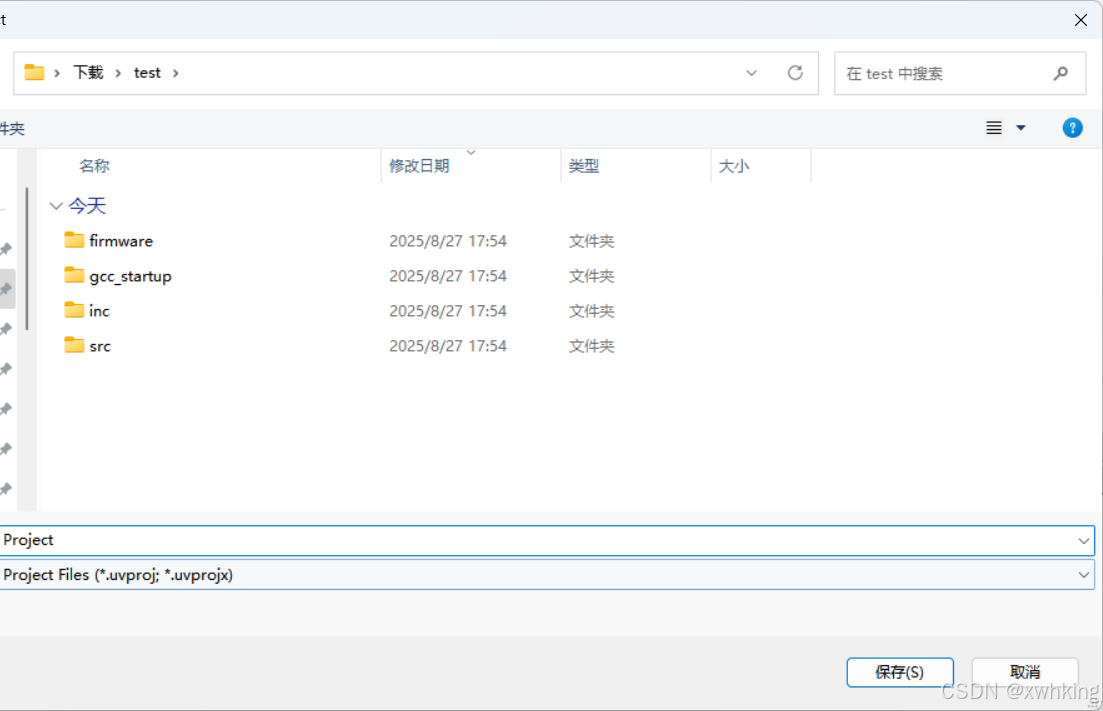Expand the address bar history dropdown
Viewport: 1103px width, 711px height.
pyautogui.click(x=751, y=72)
